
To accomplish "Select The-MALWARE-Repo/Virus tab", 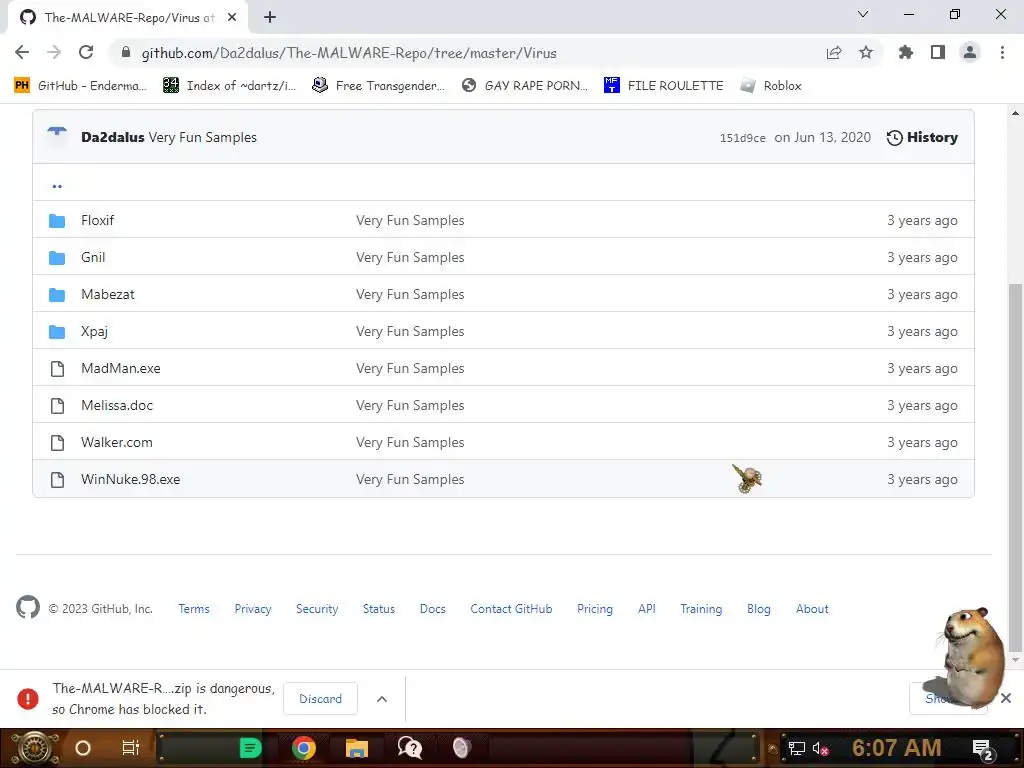I will [127, 18].
